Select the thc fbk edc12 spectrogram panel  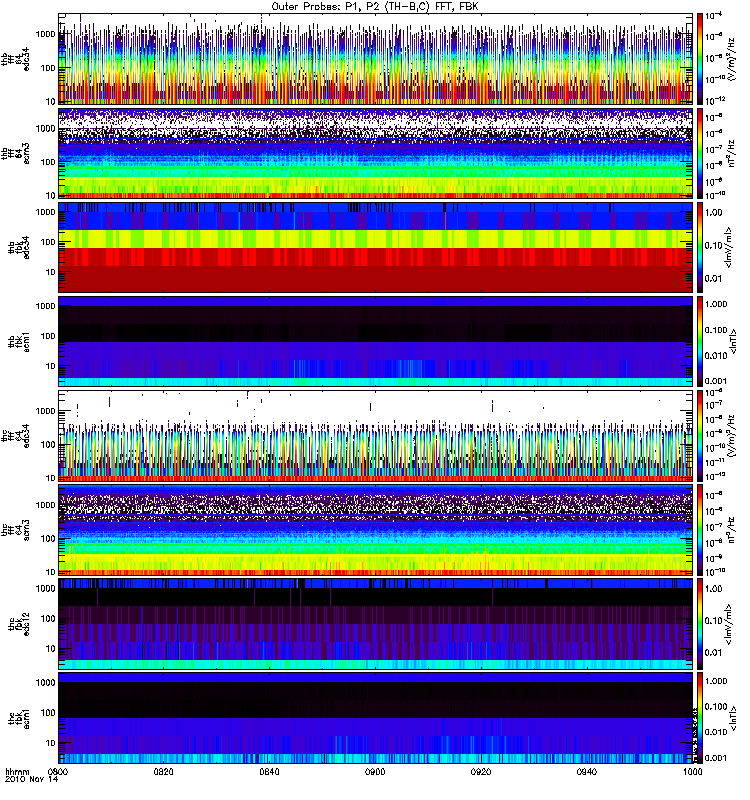pyautogui.click(x=376, y=623)
